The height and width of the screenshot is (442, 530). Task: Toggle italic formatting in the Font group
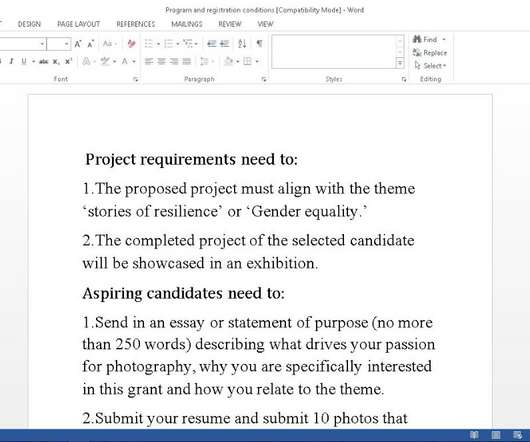(x=11, y=62)
